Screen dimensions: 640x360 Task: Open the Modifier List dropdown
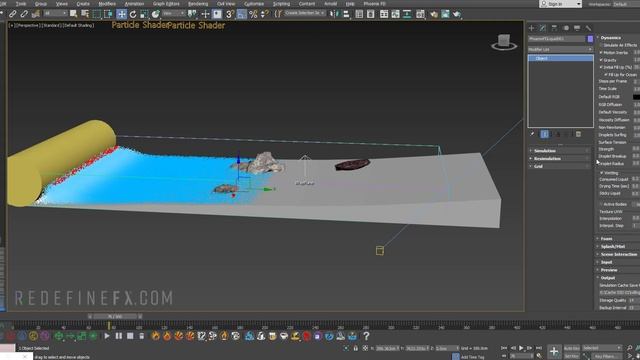click(560, 49)
